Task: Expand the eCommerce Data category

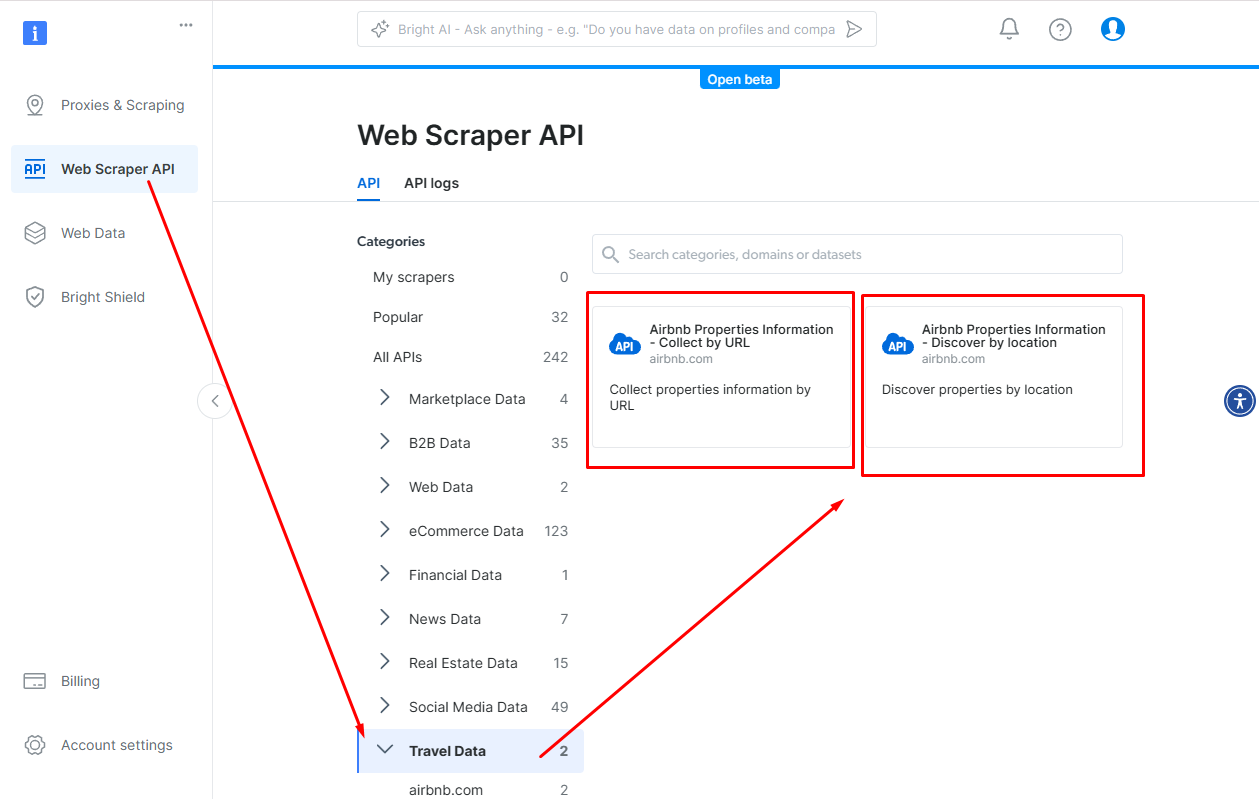Action: click(x=385, y=530)
